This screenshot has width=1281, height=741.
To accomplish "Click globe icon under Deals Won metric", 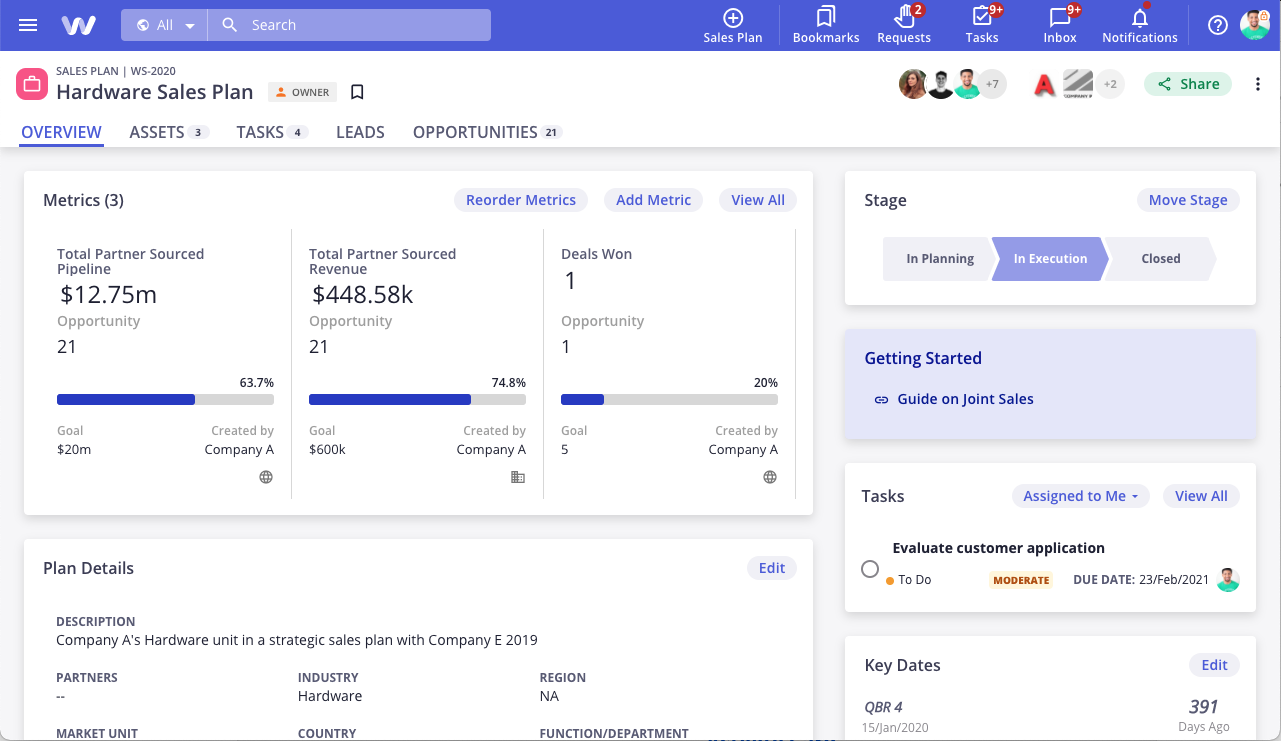I will click(770, 477).
